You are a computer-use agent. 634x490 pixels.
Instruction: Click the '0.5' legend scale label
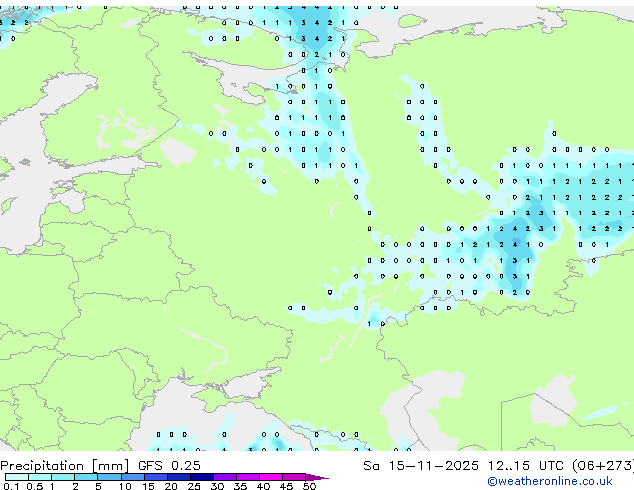click(35, 486)
